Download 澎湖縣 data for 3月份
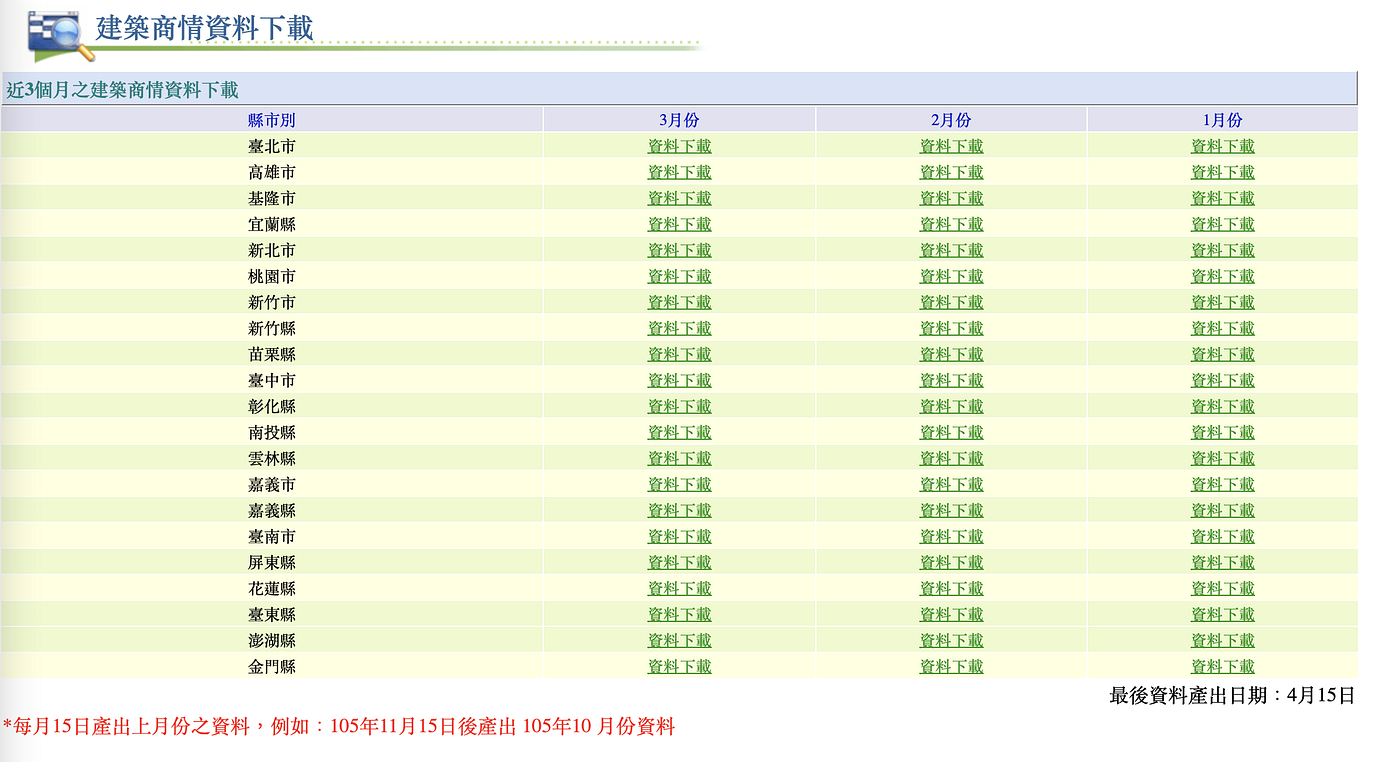1400x762 pixels. coord(680,640)
